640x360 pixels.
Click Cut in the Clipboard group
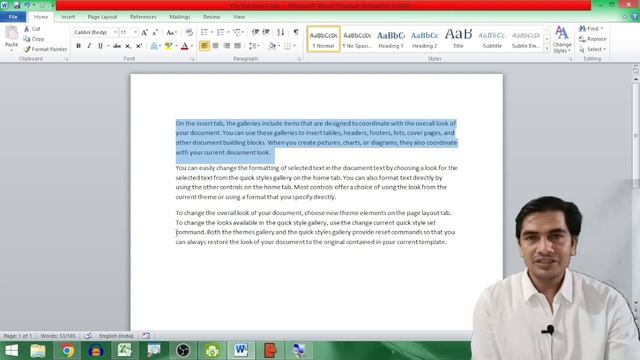pos(32,29)
